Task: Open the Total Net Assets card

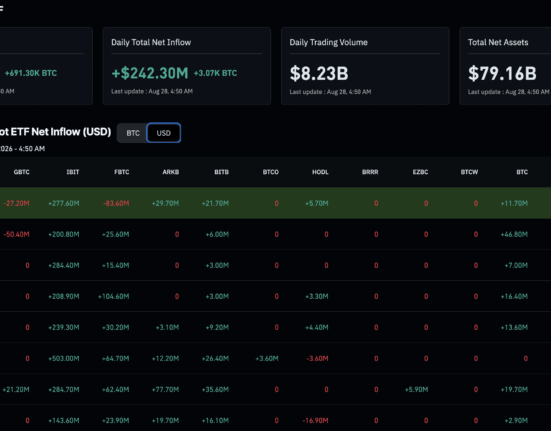Action: coord(505,66)
